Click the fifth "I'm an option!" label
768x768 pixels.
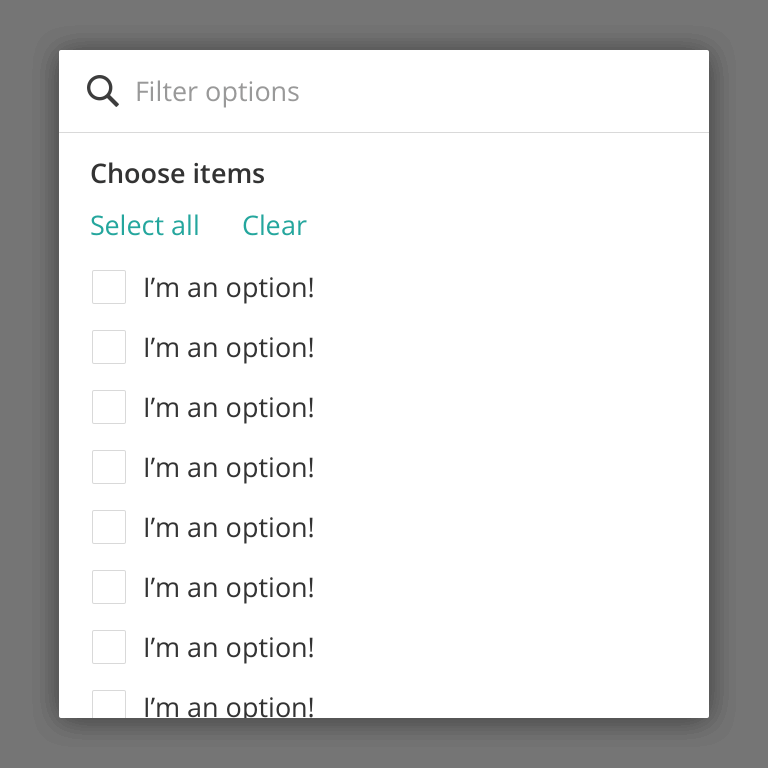(229, 528)
